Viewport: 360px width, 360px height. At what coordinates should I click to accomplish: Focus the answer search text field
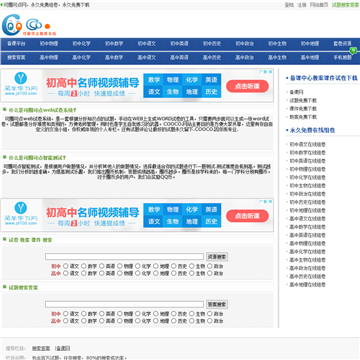[x=124, y=304]
